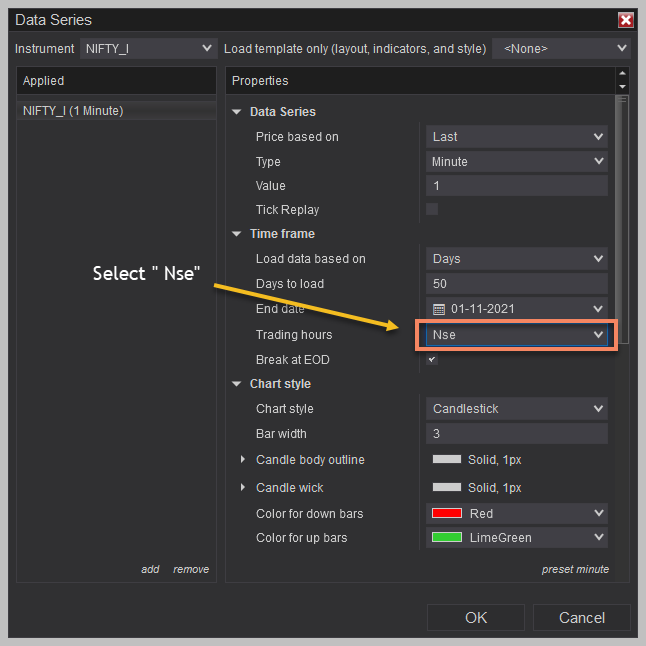Collapse the Data Series section triangle
The height and width of the screenshot is (646, 646).
tap(236, 112)
